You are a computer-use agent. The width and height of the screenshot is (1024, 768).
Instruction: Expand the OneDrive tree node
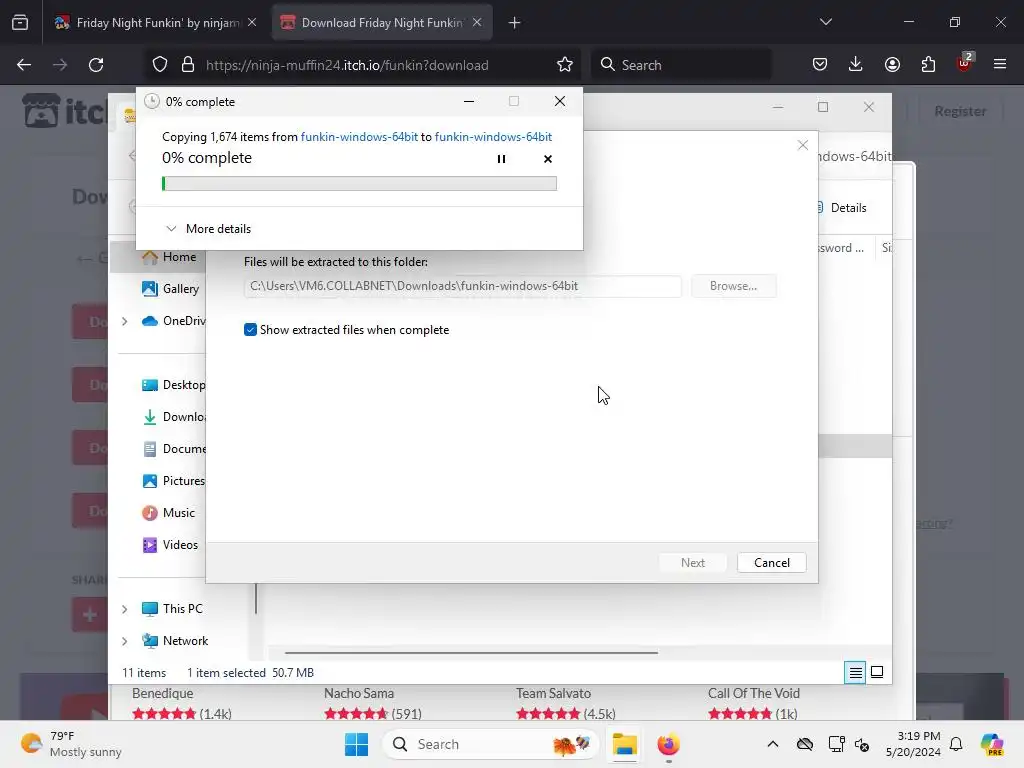pos(125,321)
